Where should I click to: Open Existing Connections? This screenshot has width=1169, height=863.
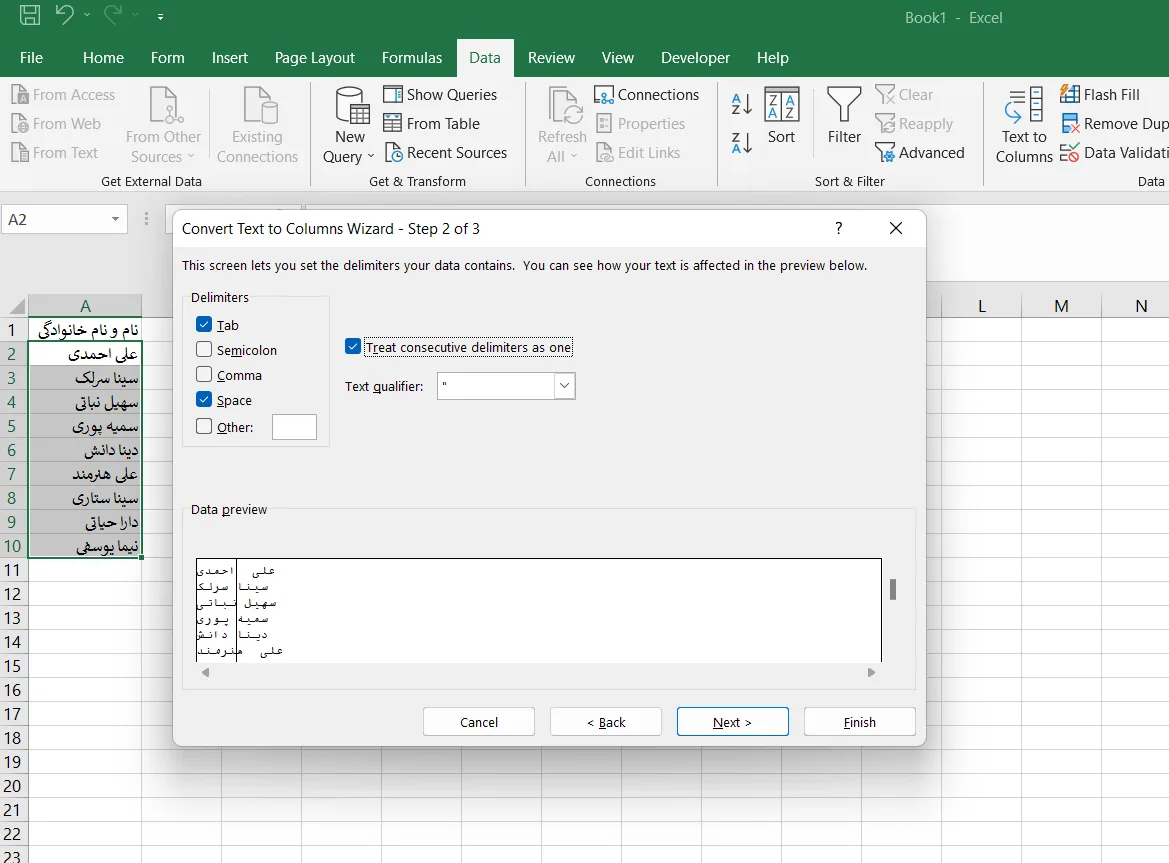(257, 124)
